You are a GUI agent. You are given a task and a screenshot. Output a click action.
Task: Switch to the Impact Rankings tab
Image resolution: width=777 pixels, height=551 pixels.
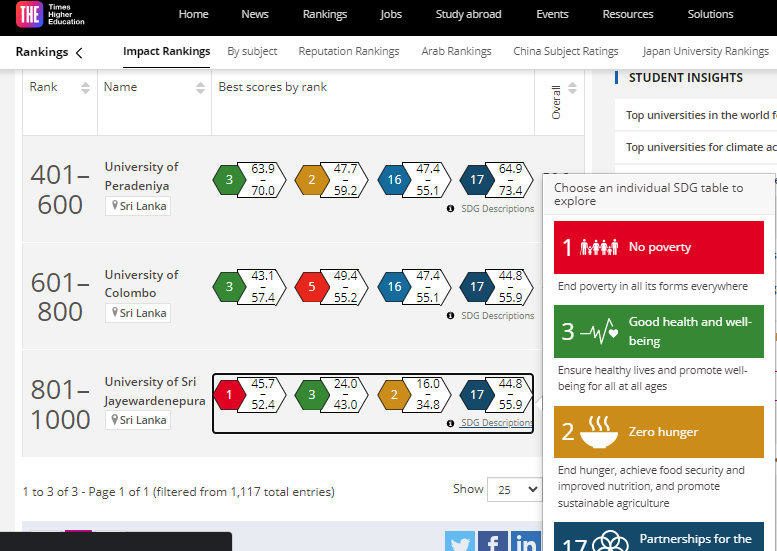(166, 52)
